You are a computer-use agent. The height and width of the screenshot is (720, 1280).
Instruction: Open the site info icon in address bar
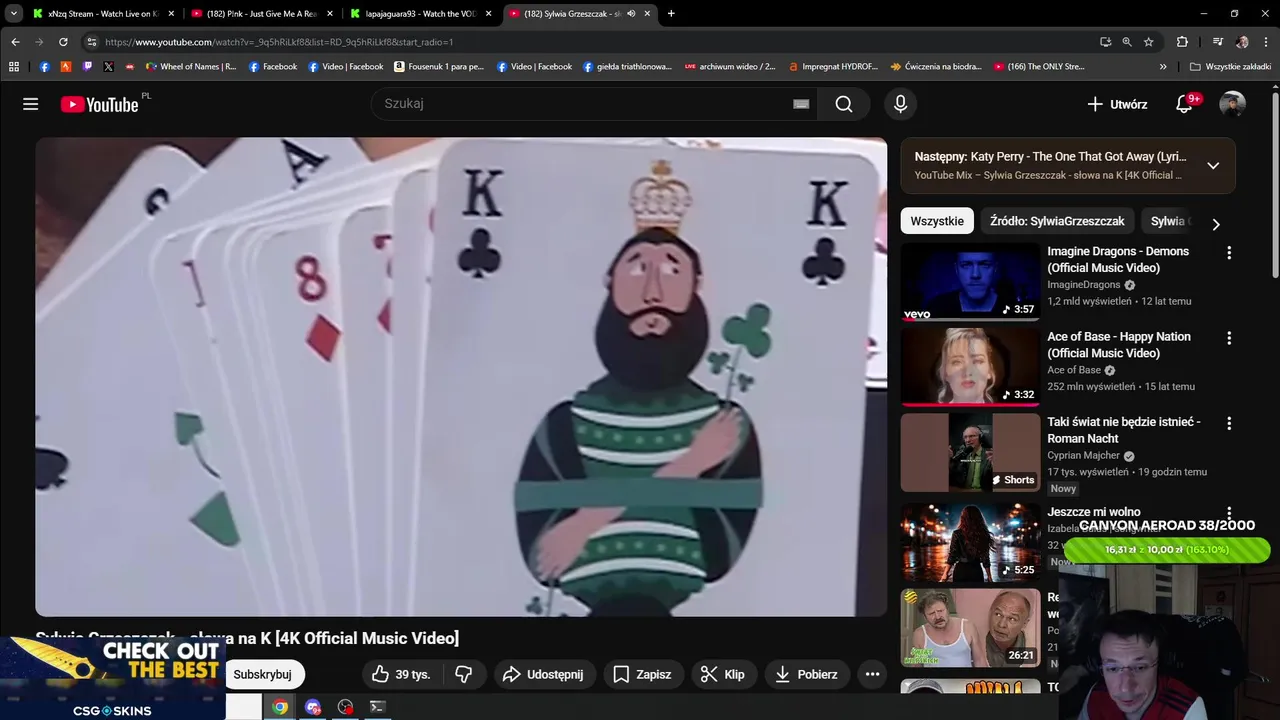point(91,42)
